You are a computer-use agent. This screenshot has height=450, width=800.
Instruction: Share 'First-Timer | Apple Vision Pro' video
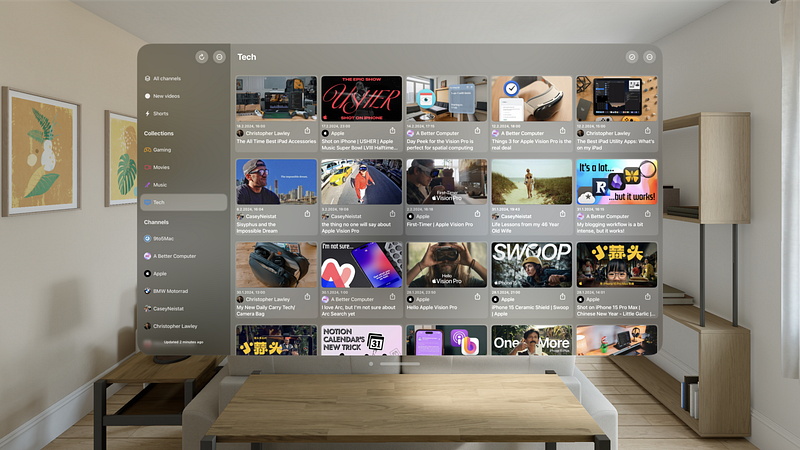pyautogui.click(x=477, y=214)
